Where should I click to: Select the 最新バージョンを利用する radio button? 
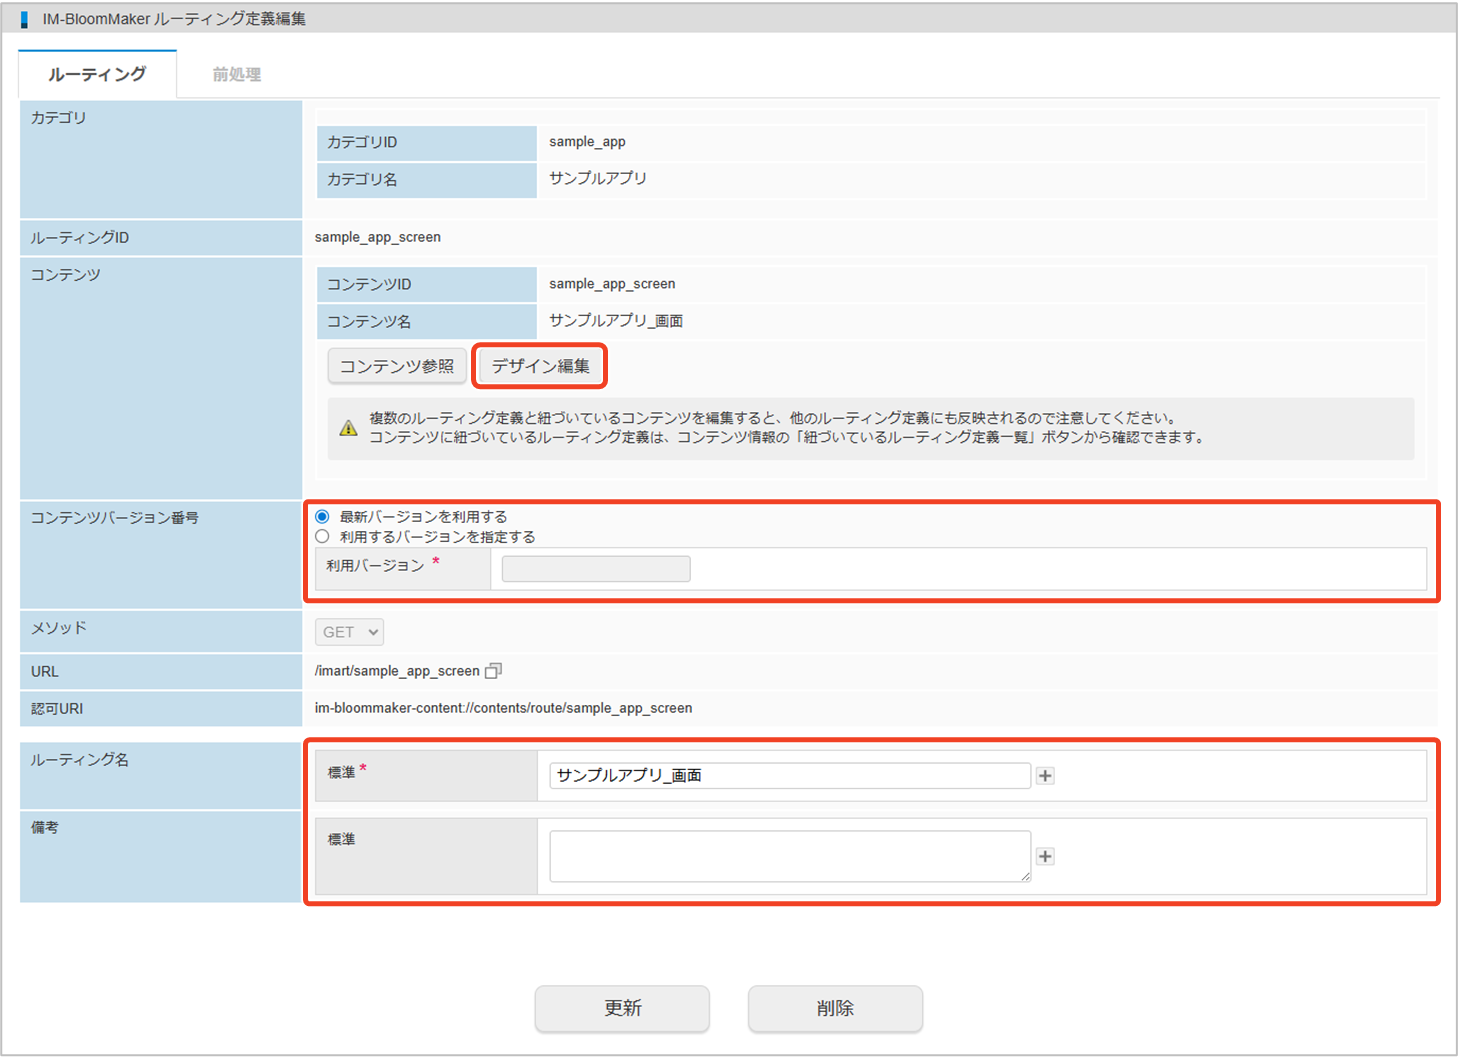point(322,517)
